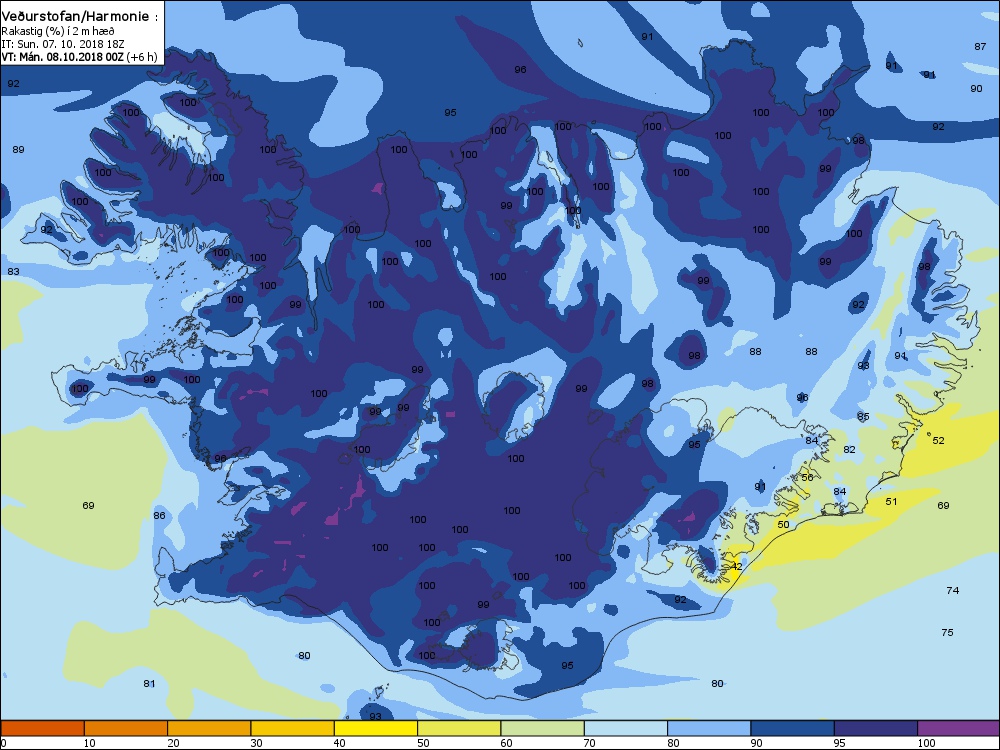This screenshot has width=1000, height=750.
Task: Click the bright yellow 40–50 legend swatch
Action: 376,728
